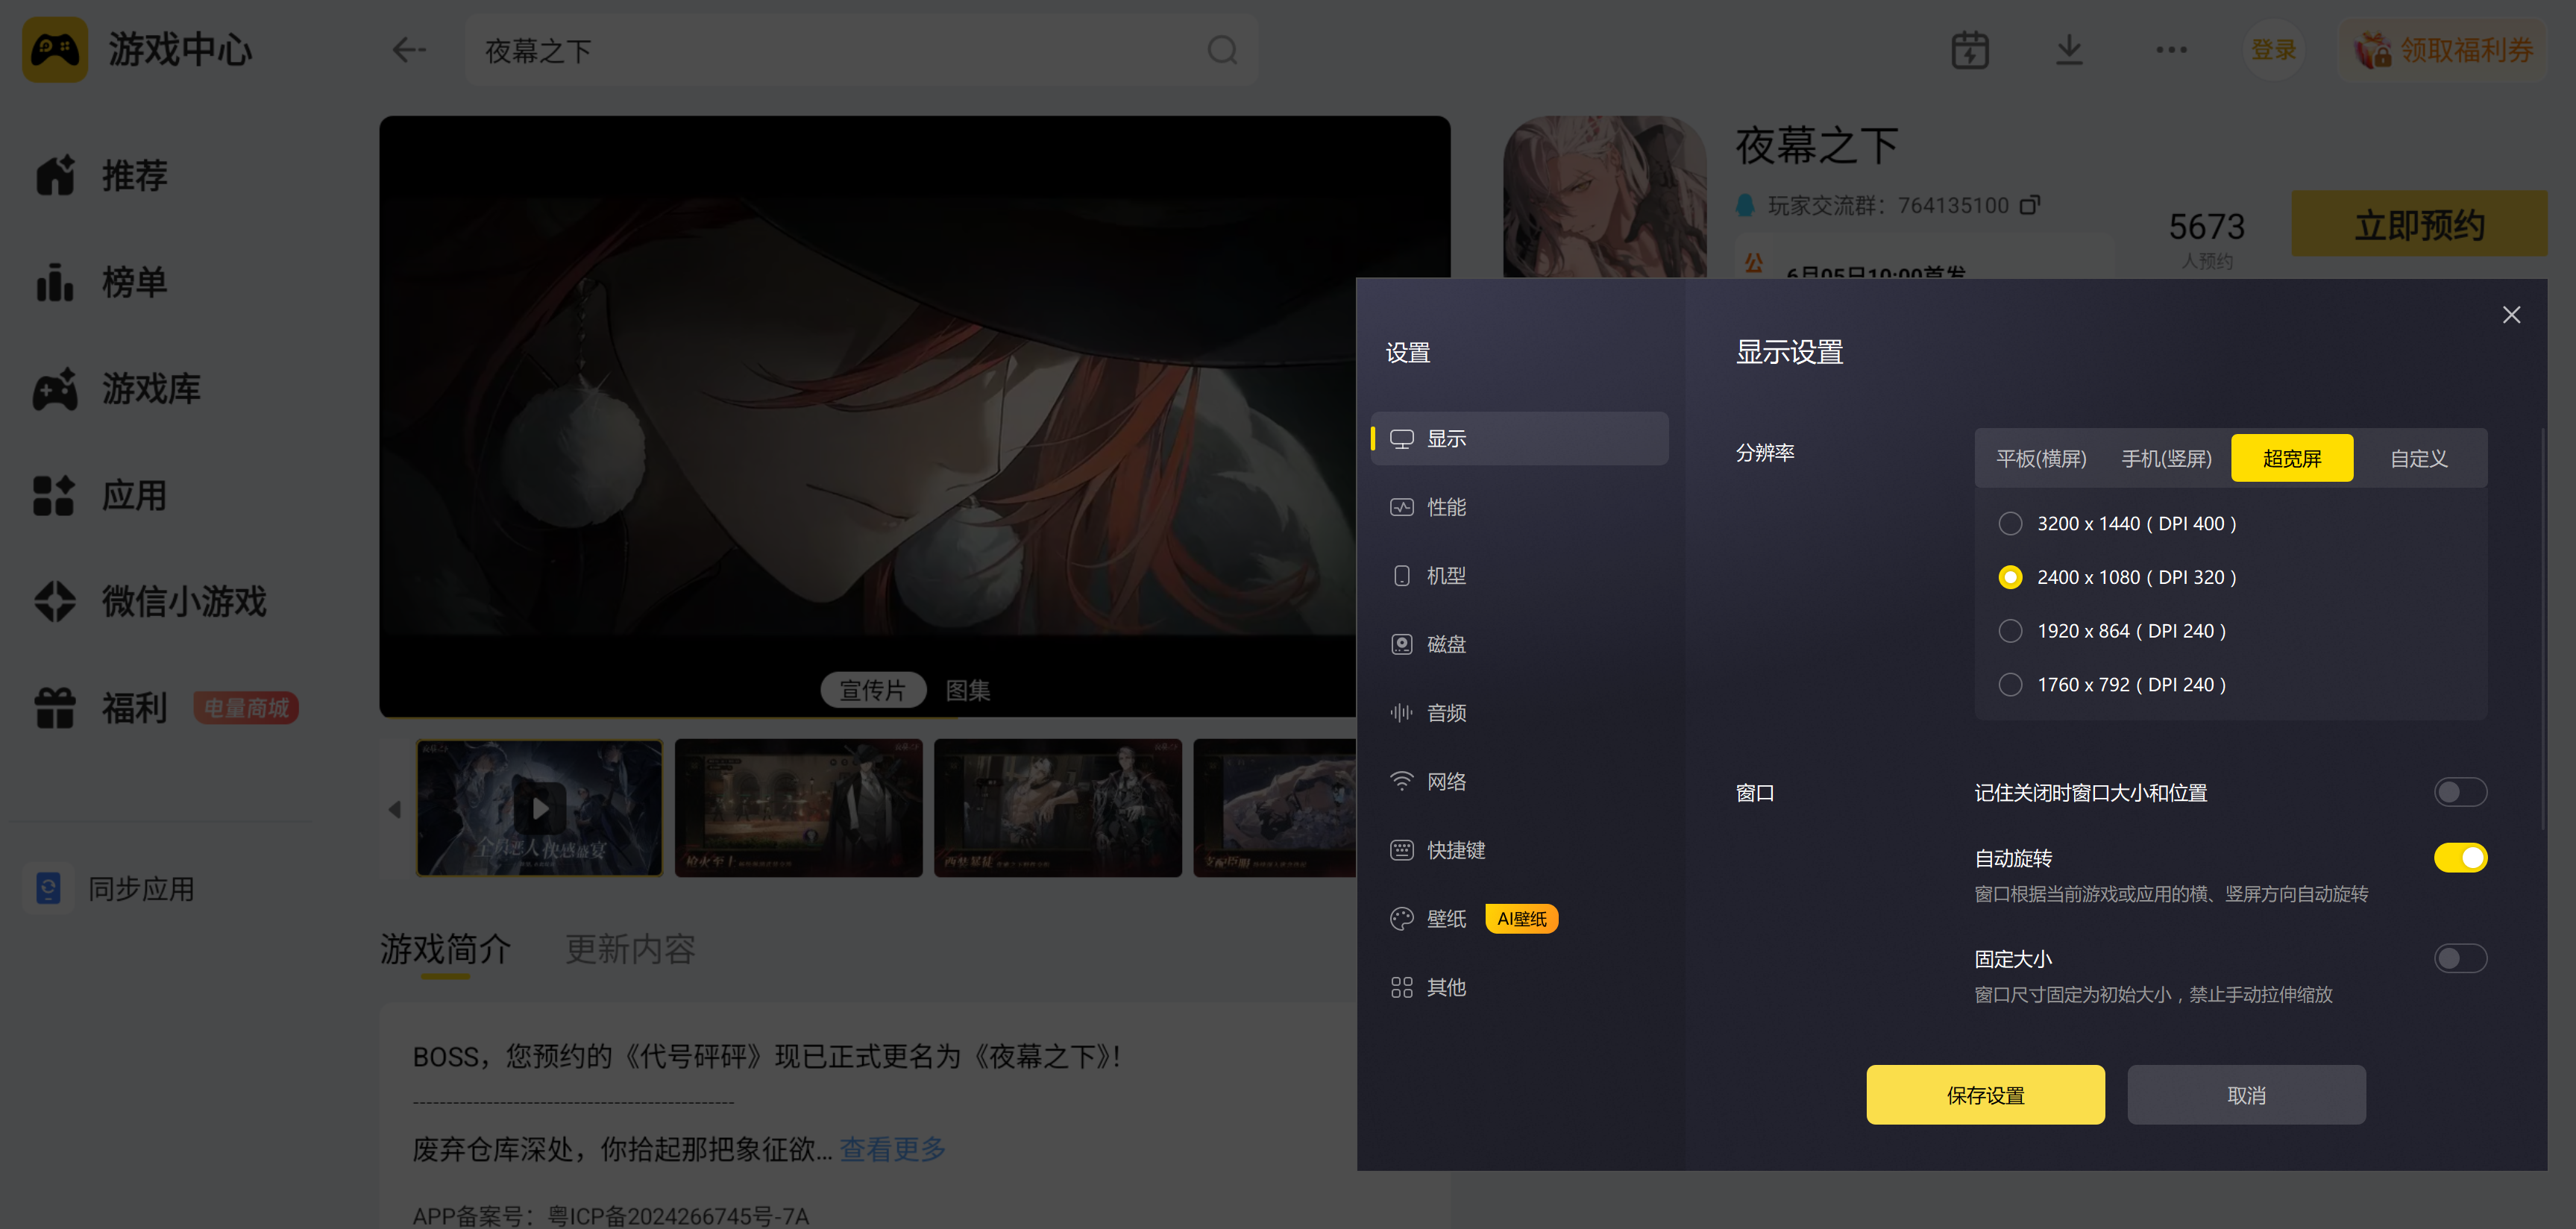Enable the 固定大小 switch
The height and width of the screenshot is (1229, 2576).
click(2460, 959)
